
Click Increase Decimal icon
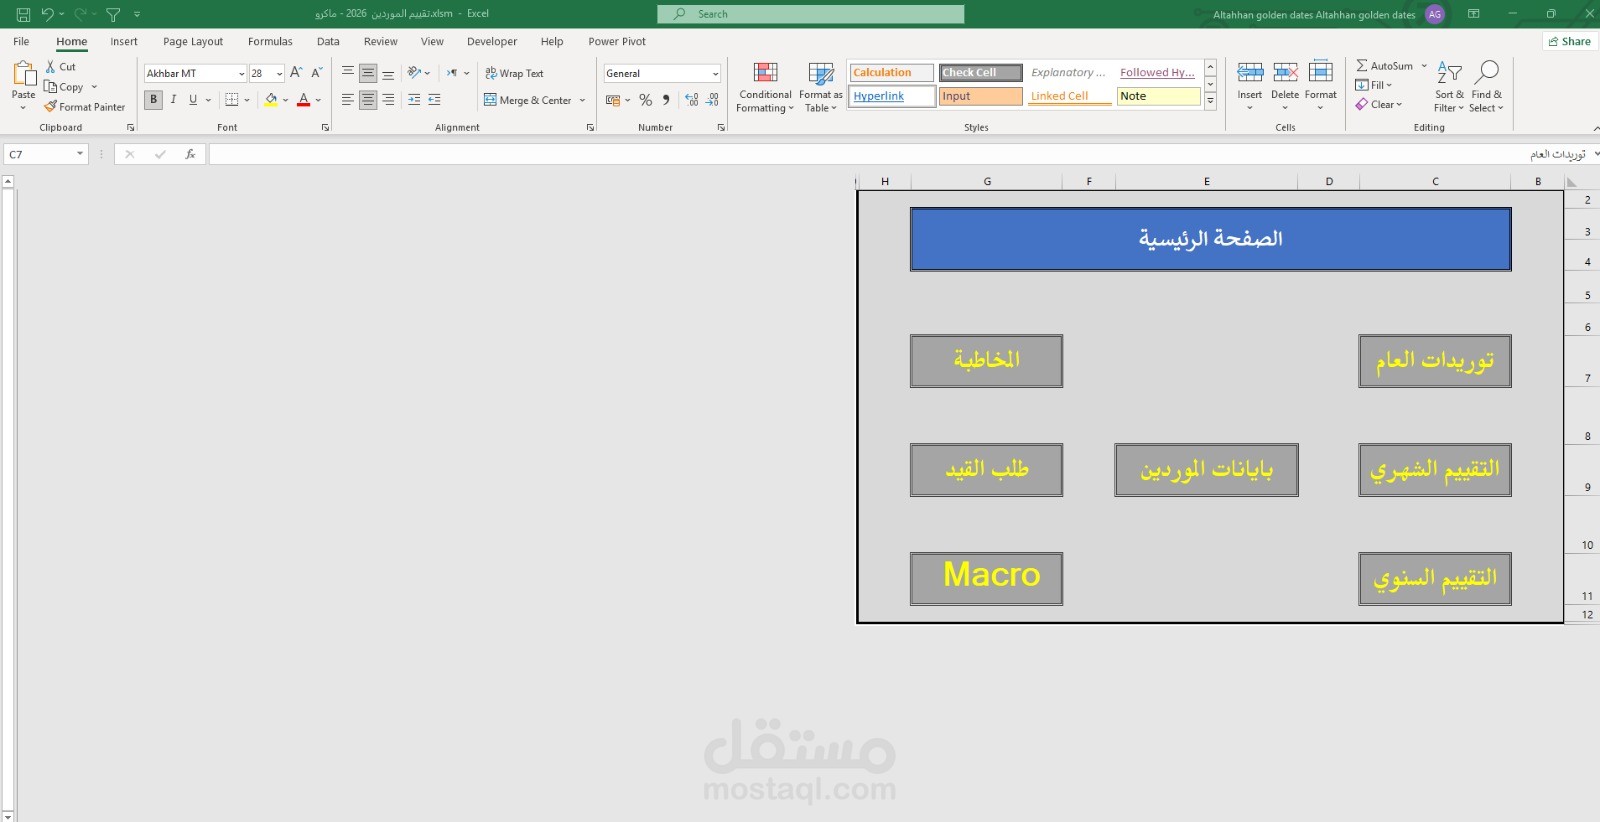pos(692,100)
